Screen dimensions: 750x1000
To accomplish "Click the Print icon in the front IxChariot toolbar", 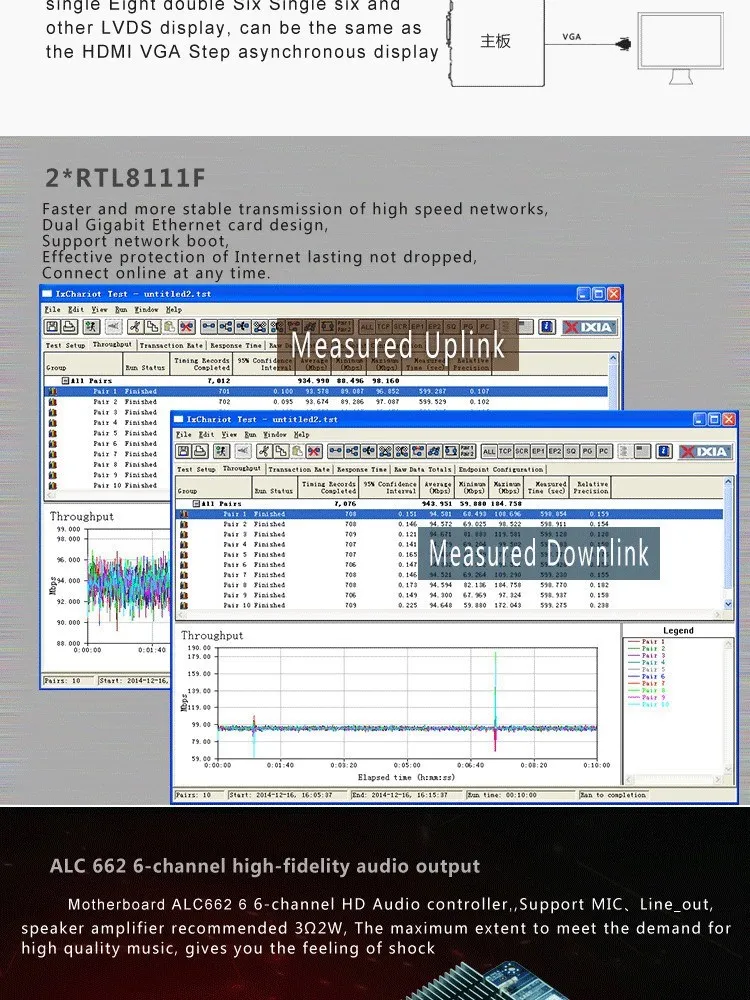I will (200, 452).
